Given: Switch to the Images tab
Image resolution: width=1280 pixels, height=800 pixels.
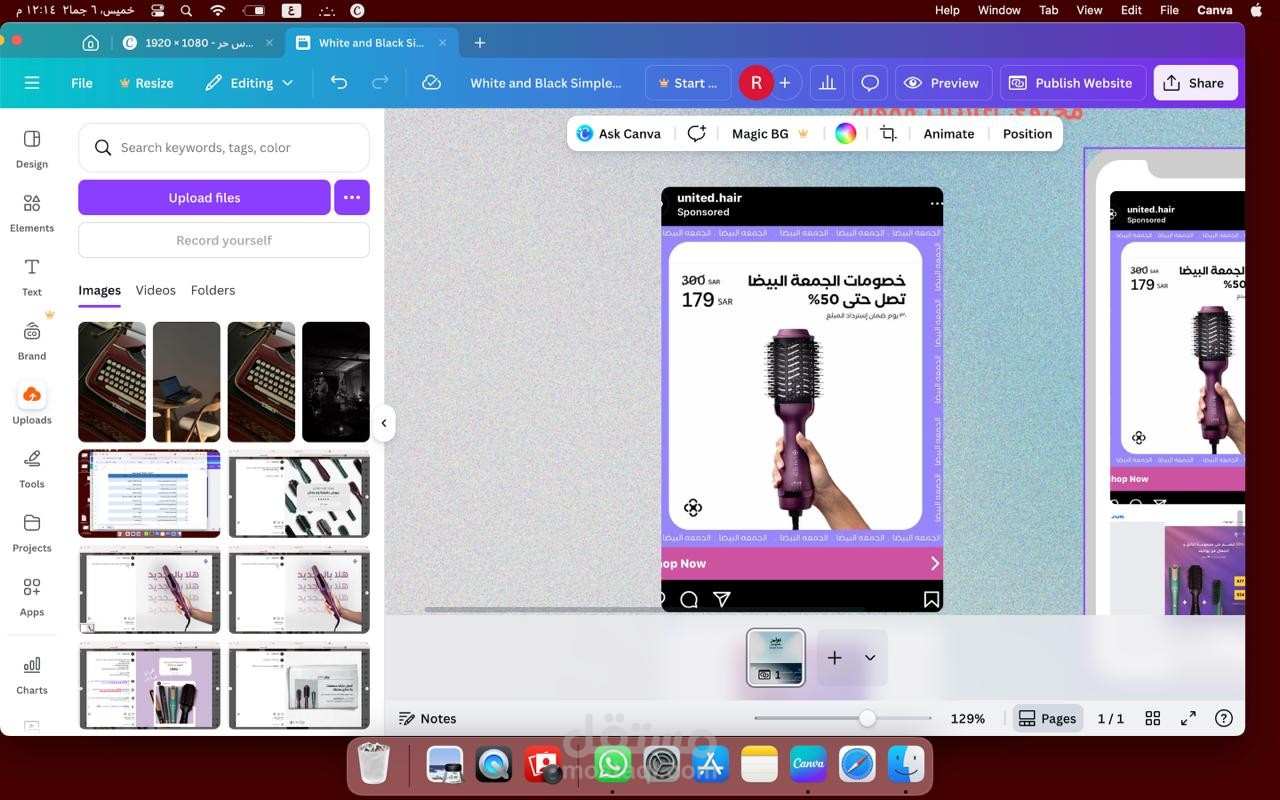Looking at the screenshot, I should point(100,290).
